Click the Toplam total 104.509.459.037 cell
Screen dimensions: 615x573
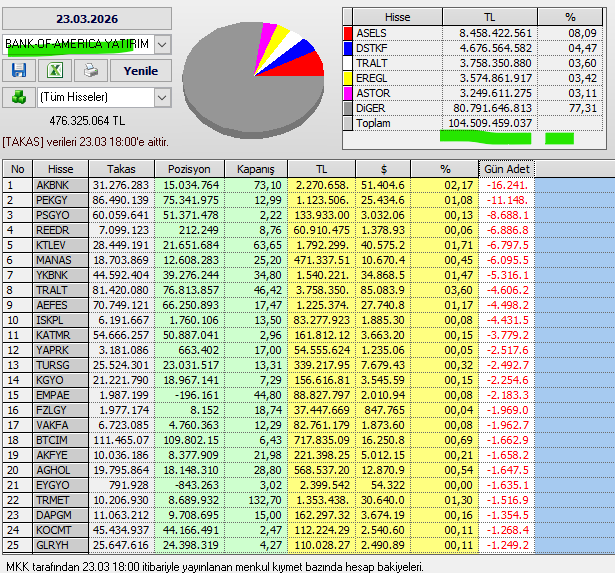[x=490, y=123]
